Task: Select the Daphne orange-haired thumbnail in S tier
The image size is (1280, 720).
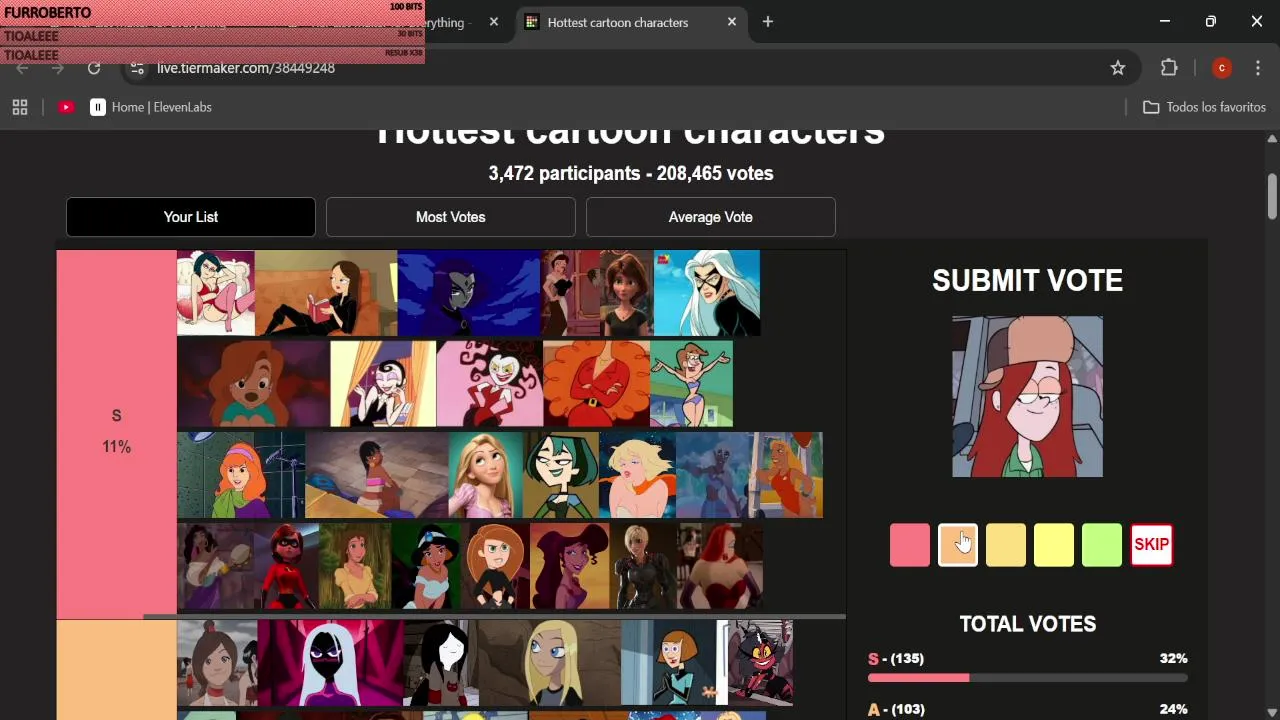Action: [241, 475]
